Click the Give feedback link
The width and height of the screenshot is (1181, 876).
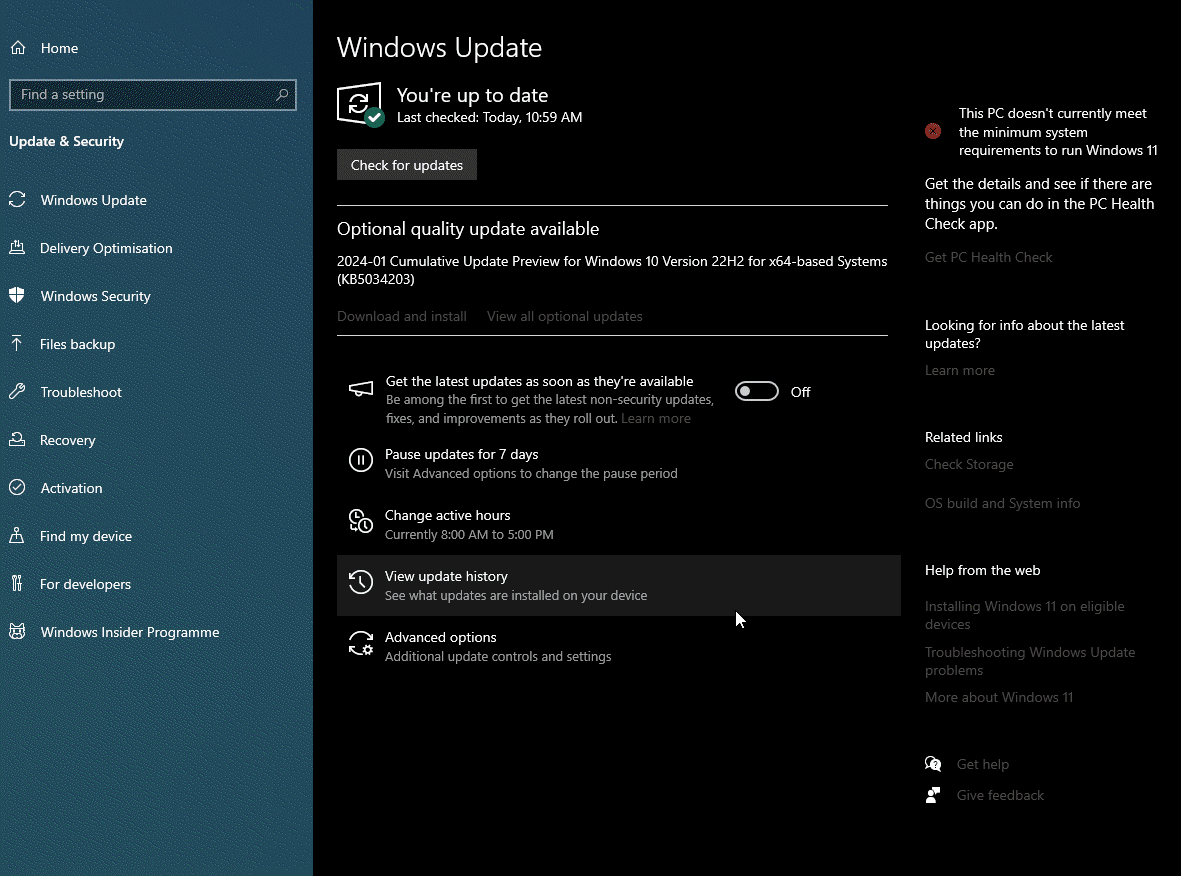[x=1000, y=795]
